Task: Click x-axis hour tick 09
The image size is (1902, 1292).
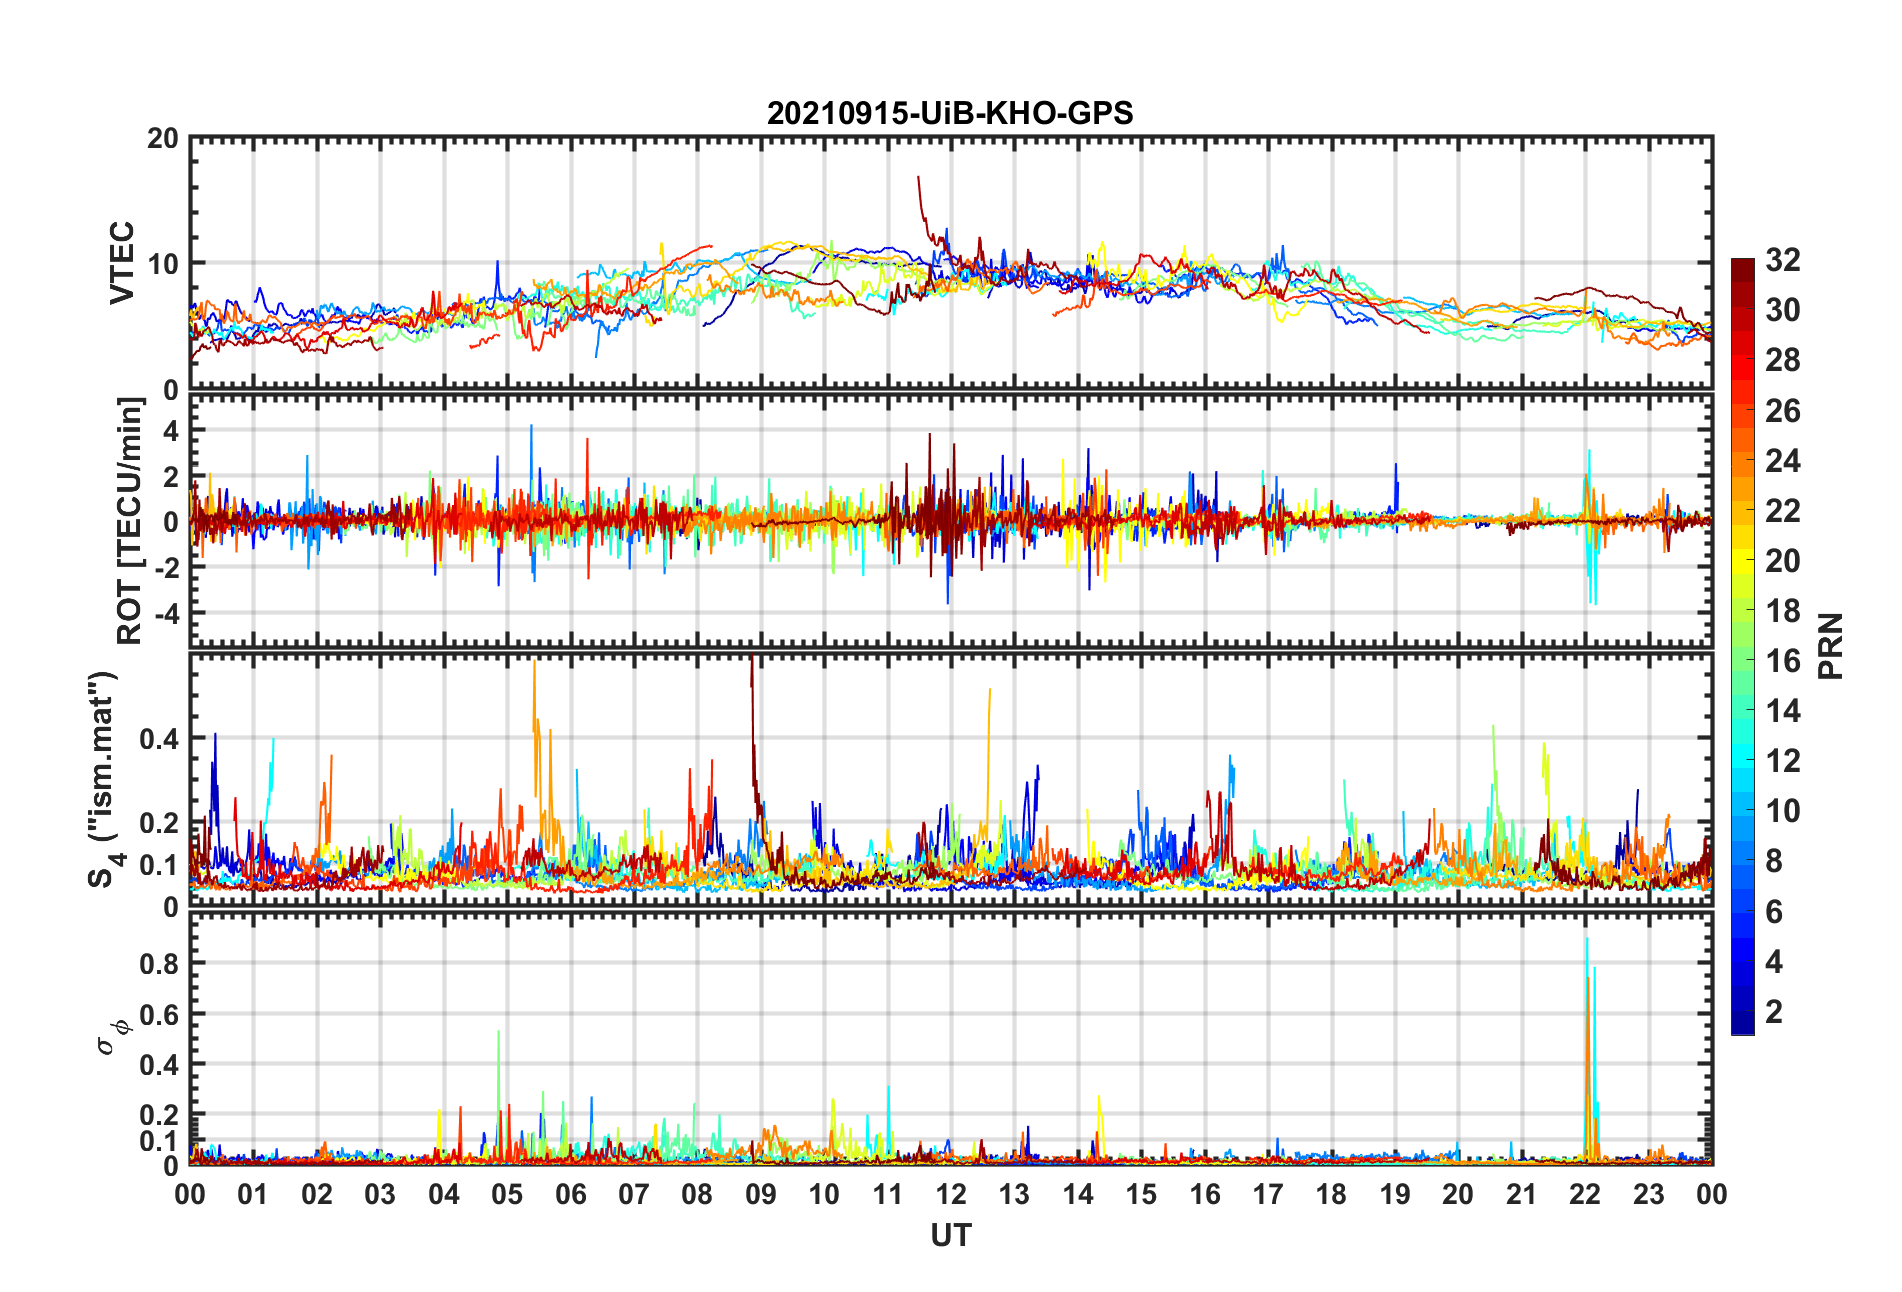Action: click(x=761, y=1194)
